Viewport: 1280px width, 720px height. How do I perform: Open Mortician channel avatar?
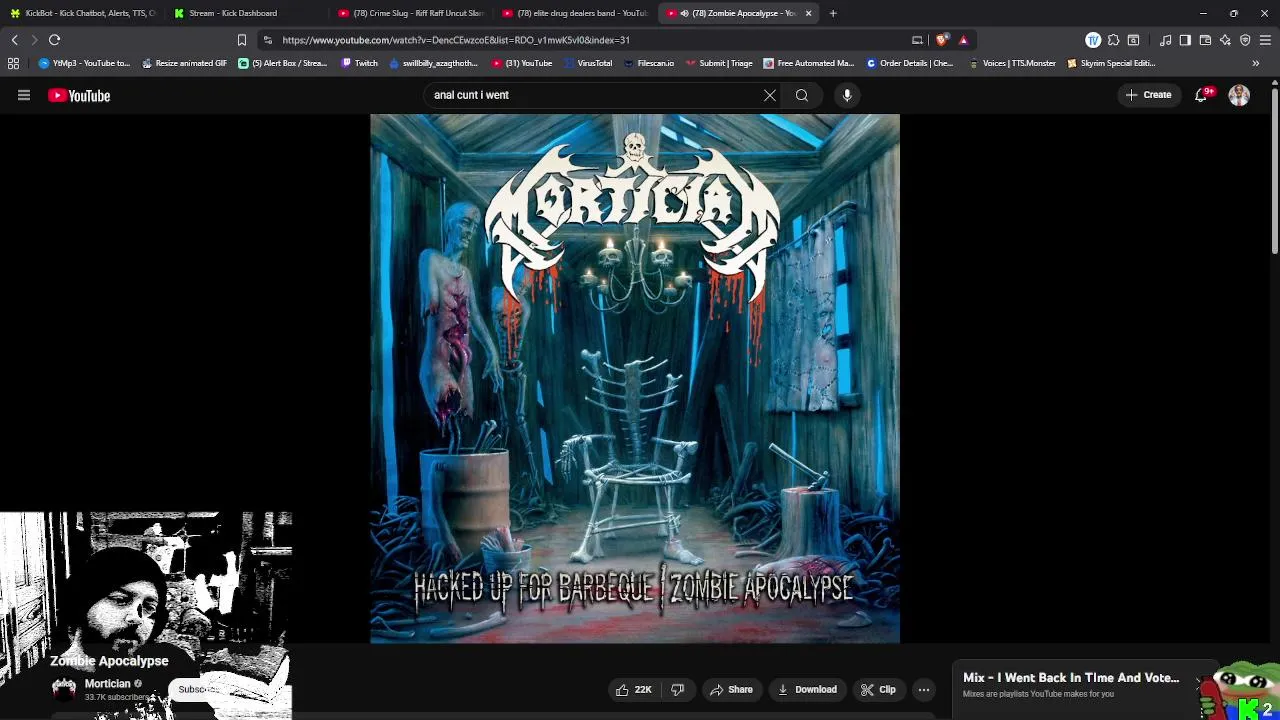coord(64,689)
